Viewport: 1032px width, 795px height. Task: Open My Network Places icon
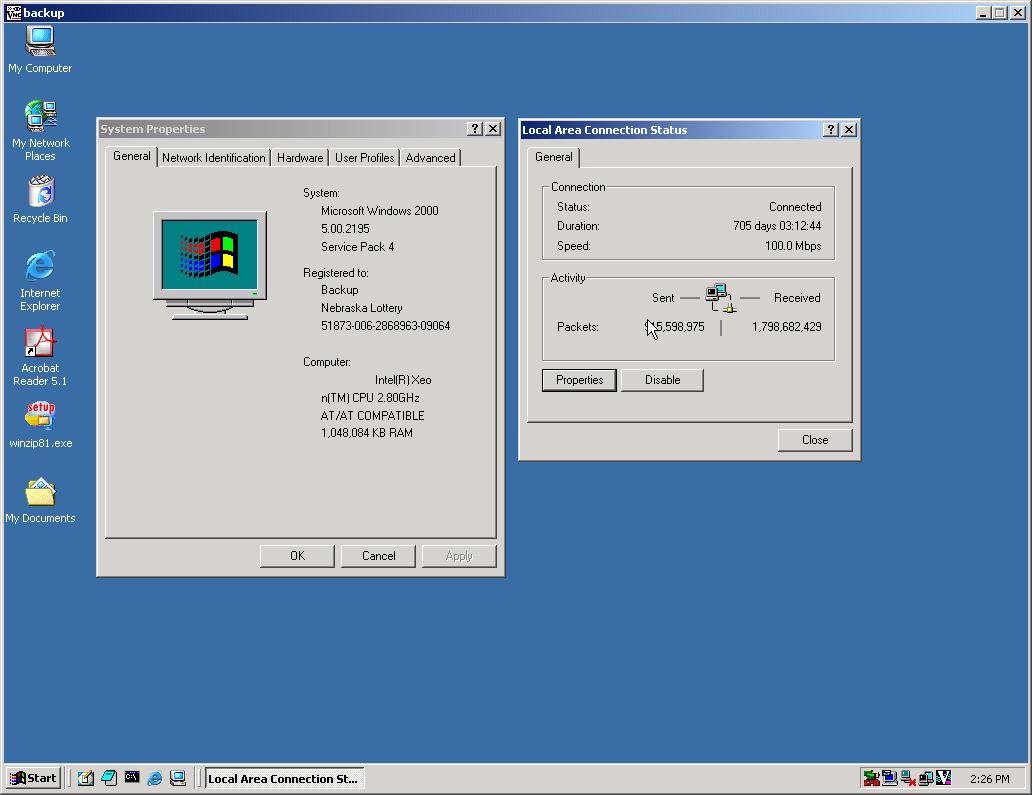pos(40,117)
